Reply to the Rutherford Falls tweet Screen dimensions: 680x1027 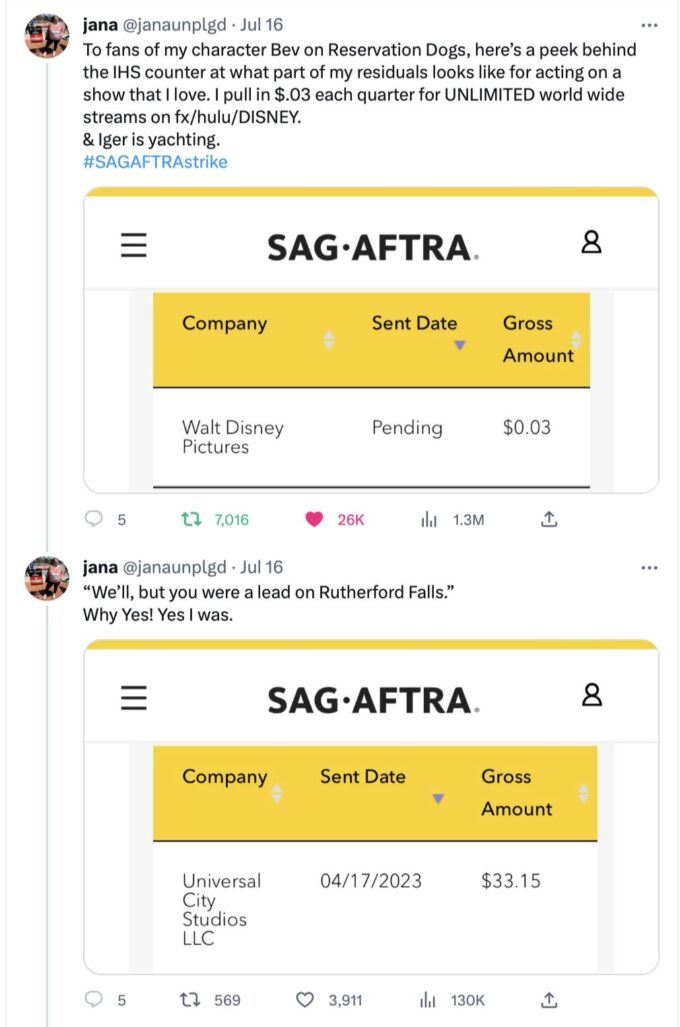[94, 999]
